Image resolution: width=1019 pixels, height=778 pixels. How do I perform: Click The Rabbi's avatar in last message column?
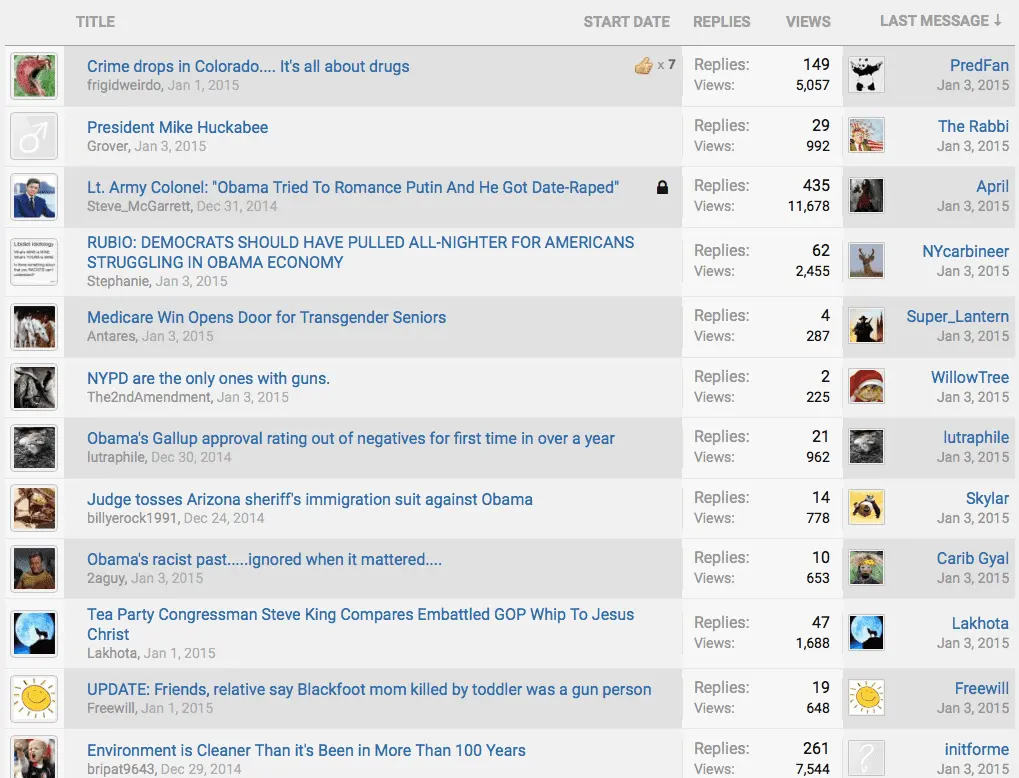[866, 135]
